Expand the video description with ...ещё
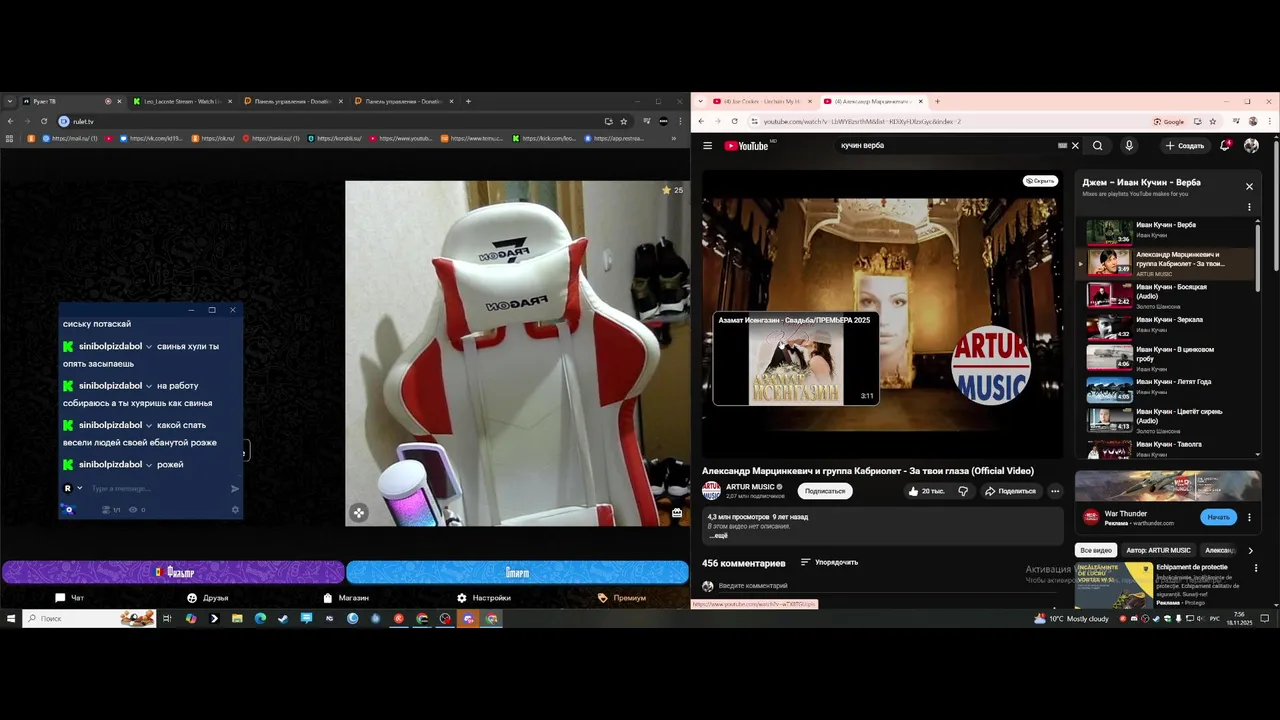 pyautogui.click(x=720, y=536)
